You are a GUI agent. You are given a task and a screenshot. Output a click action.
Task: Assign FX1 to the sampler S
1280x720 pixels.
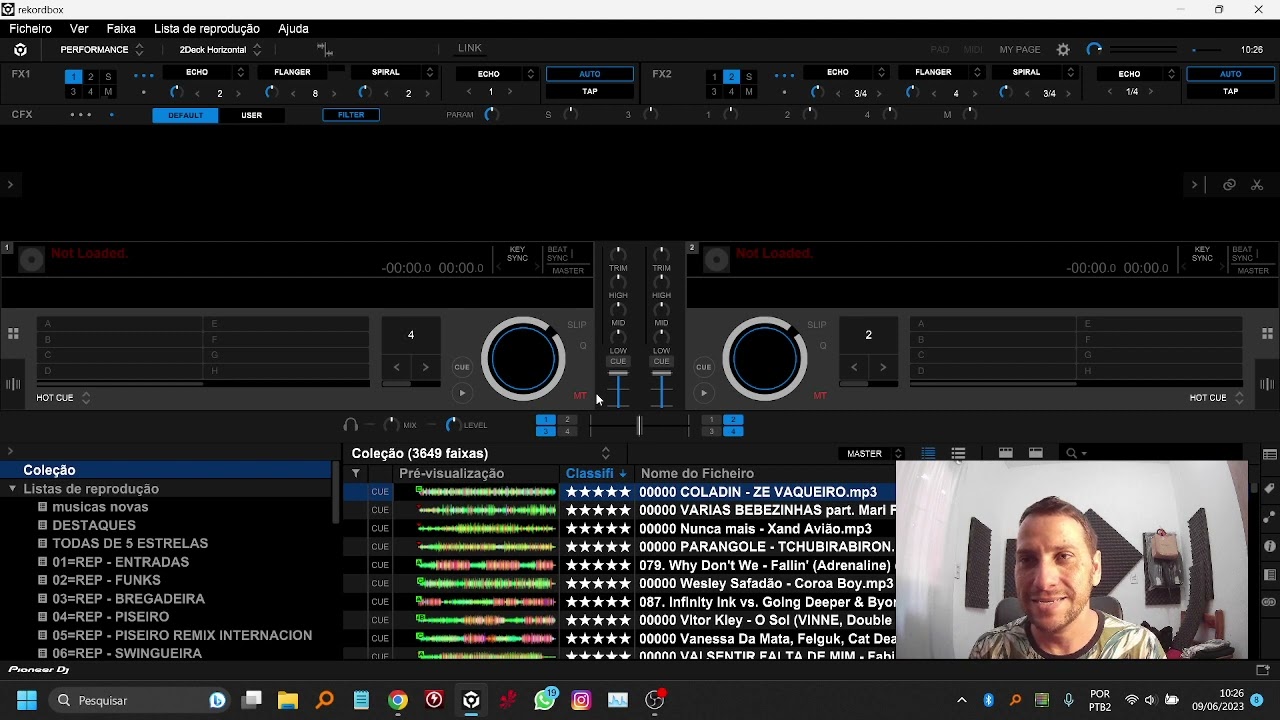[x=108, y=77]
